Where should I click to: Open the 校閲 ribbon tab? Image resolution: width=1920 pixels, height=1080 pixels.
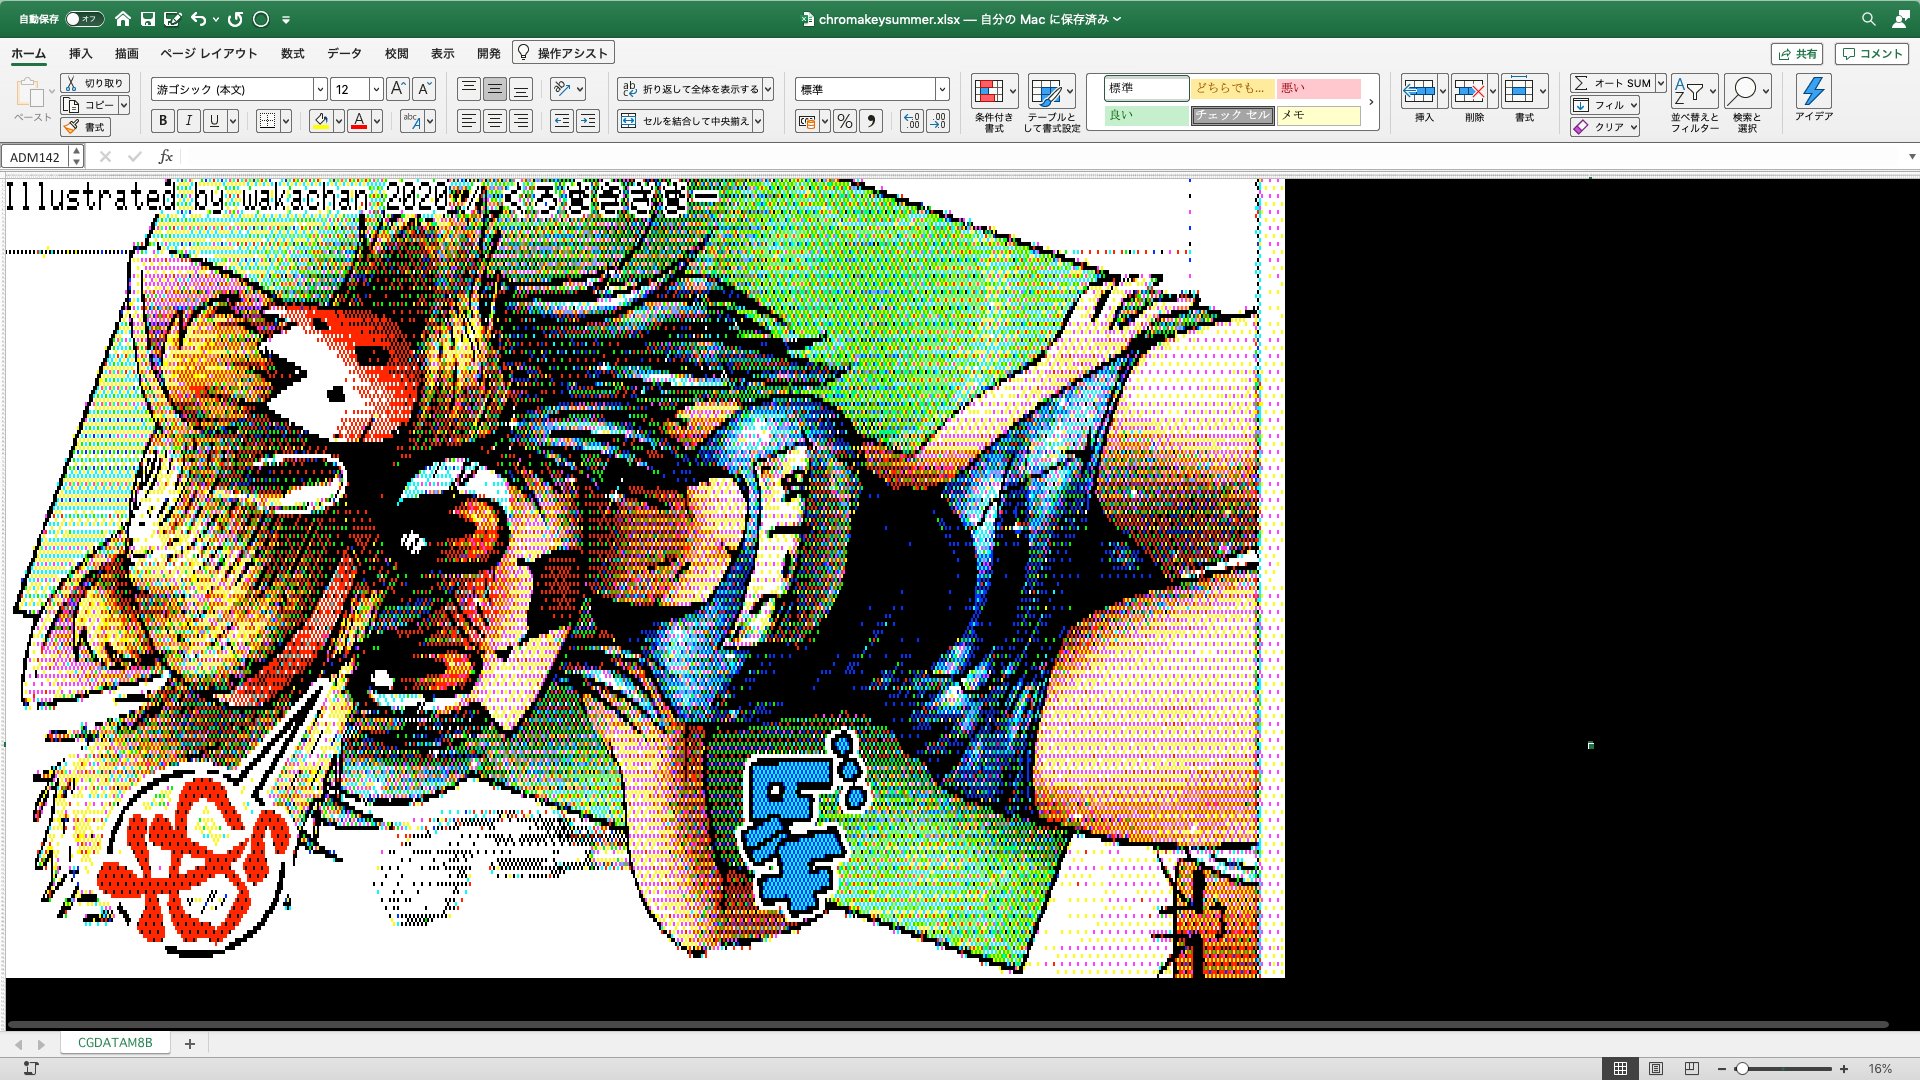pos(396,54)
